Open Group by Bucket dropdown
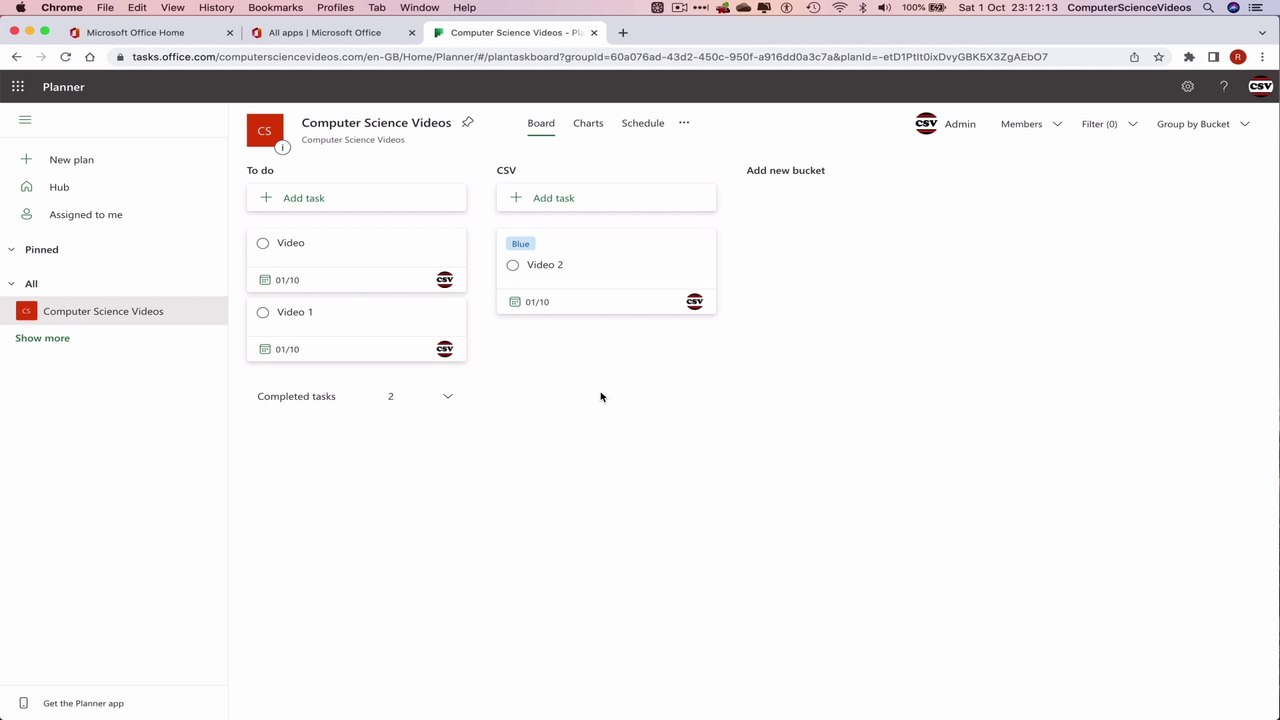Image resolution: width=1280 pixels, height=720 pixels. (1203, 124)
